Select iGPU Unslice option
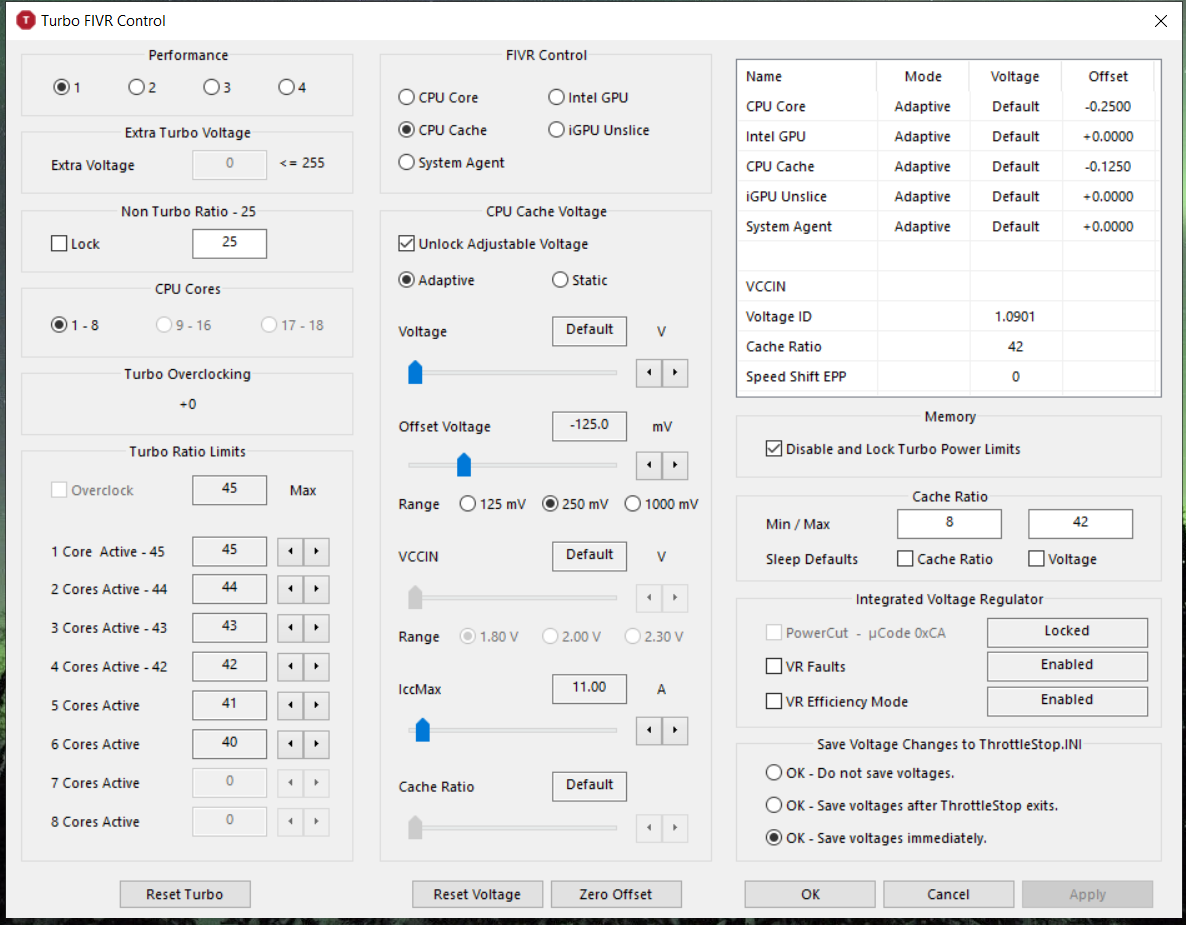This screenshot has width=1186, height=925. pos(598,130)
